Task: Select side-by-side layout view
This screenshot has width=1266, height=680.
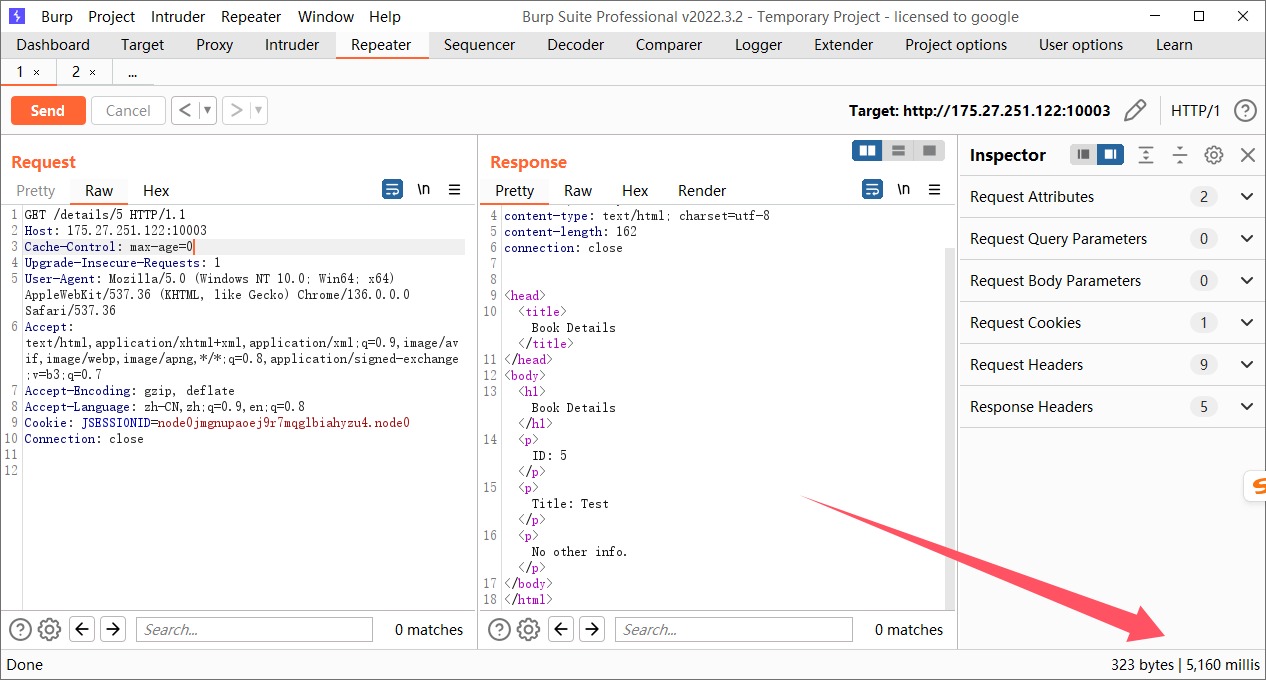Action: pyautogui.click(x=867, y=150)
